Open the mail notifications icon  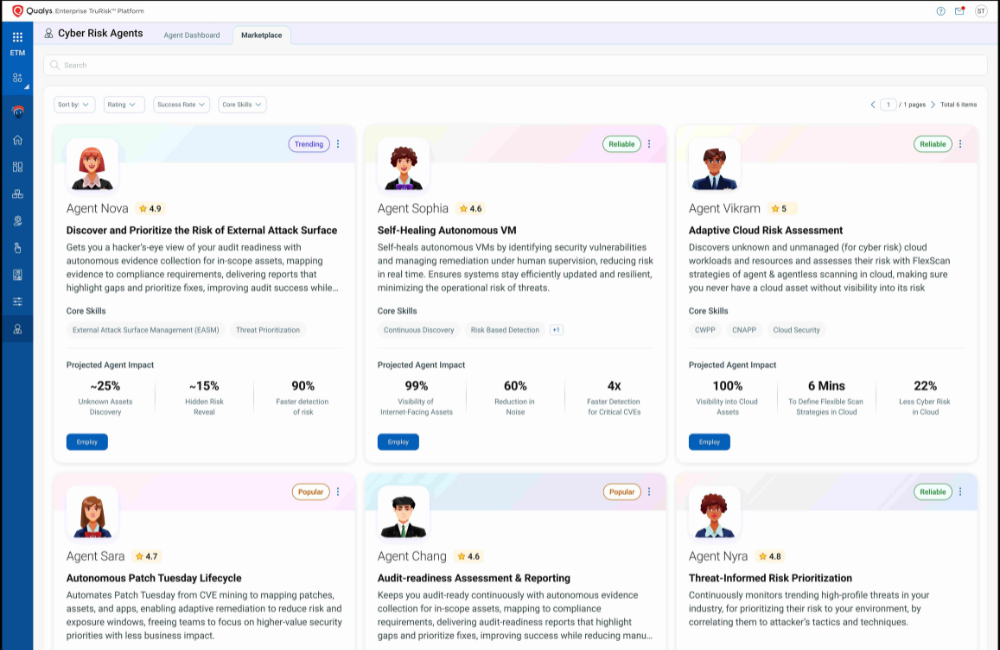pyautogui.click(x=960, y=11)
